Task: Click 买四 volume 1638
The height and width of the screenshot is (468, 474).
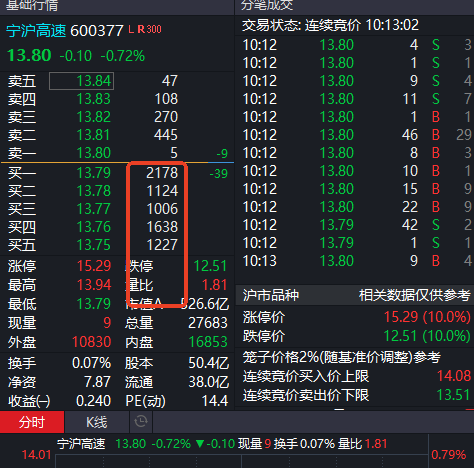Action: pyautogui.click(x=162, y=227)
